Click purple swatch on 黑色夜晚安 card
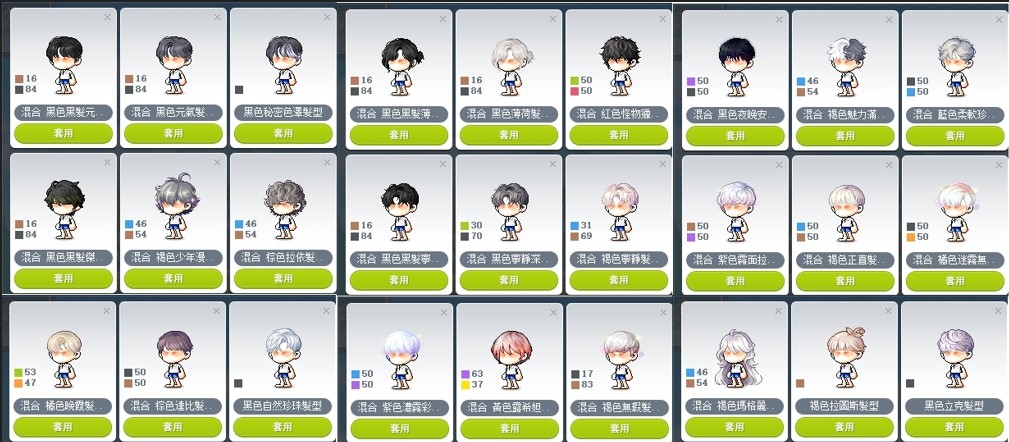 pos(691,81)
